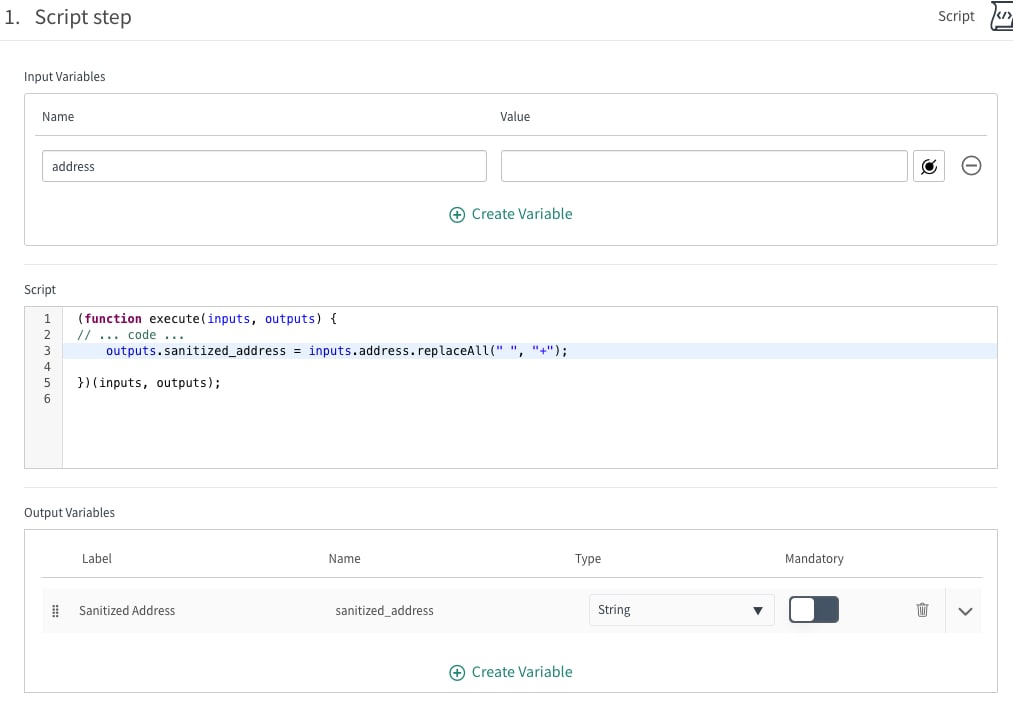
Task: Click the Type column header
Action: click(x=588, y=558)
